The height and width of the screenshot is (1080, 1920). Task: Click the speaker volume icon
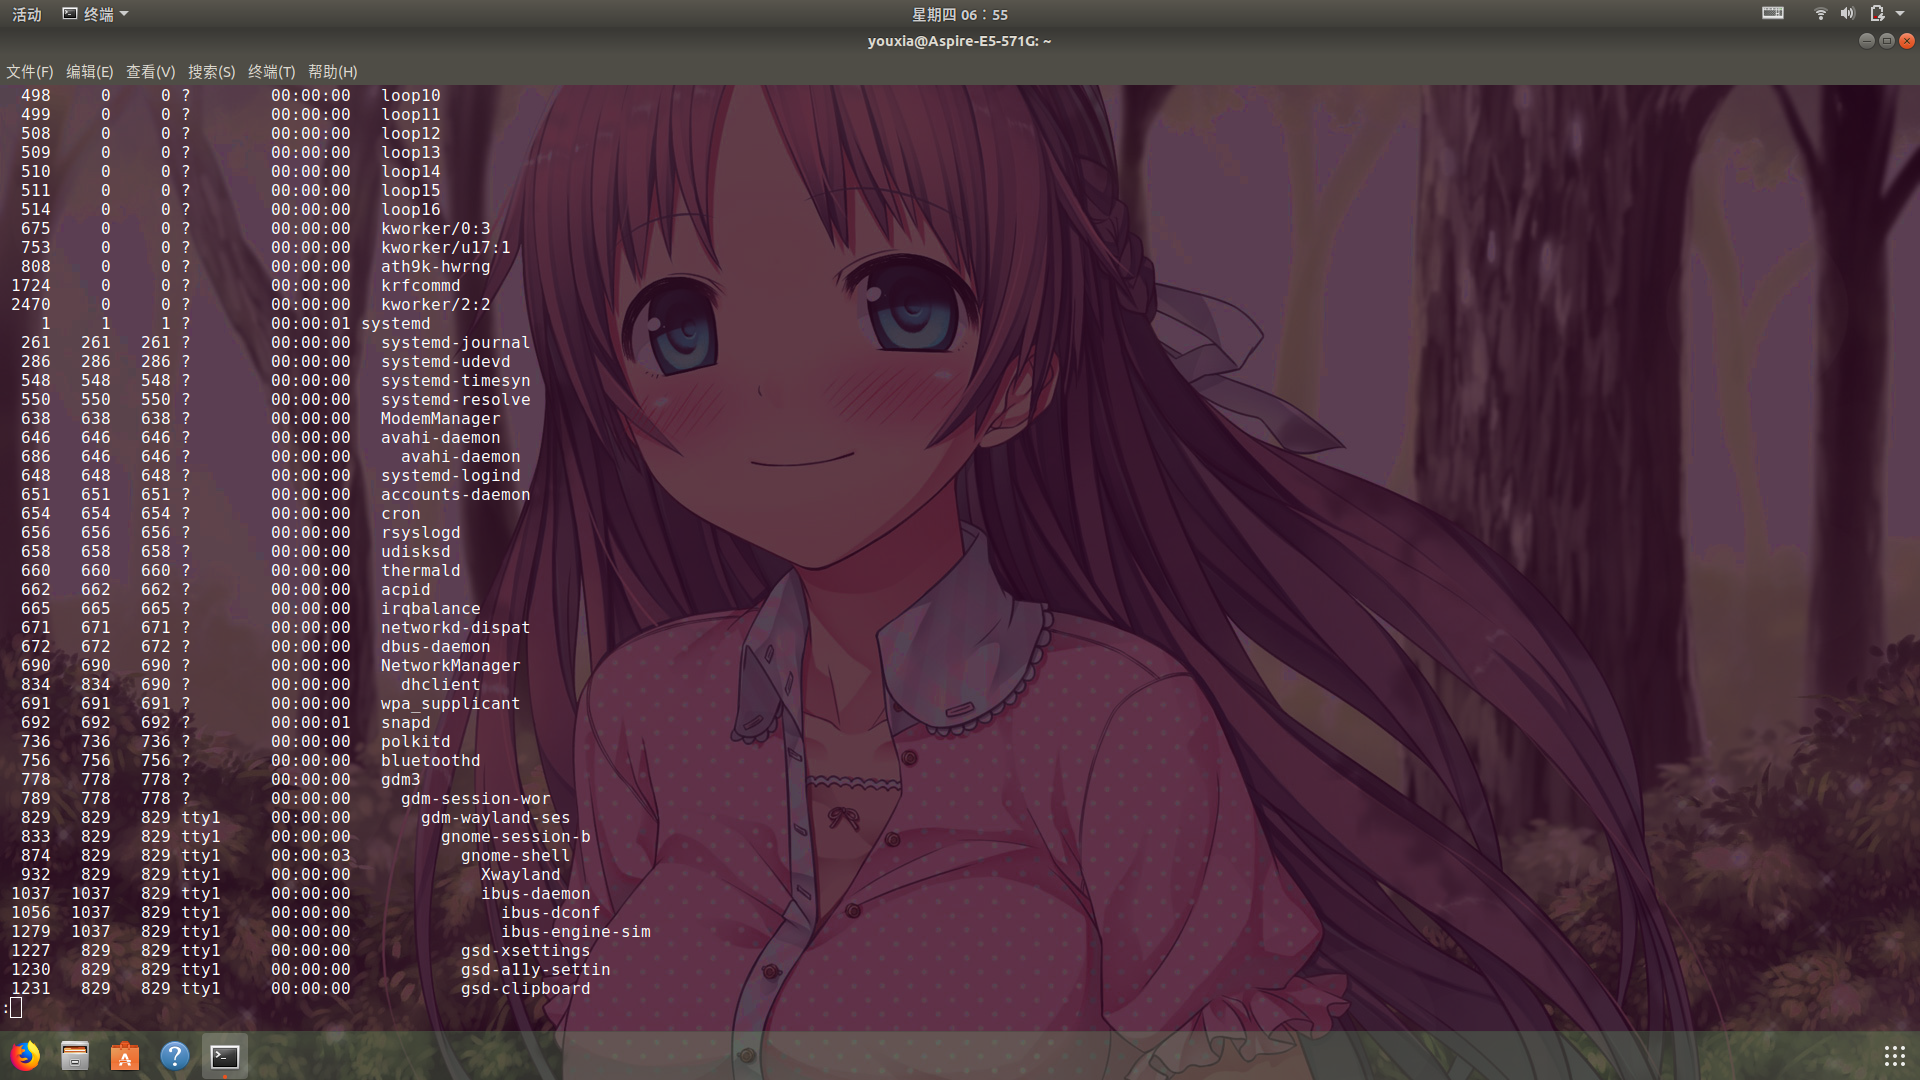[x=1847, y=14]
